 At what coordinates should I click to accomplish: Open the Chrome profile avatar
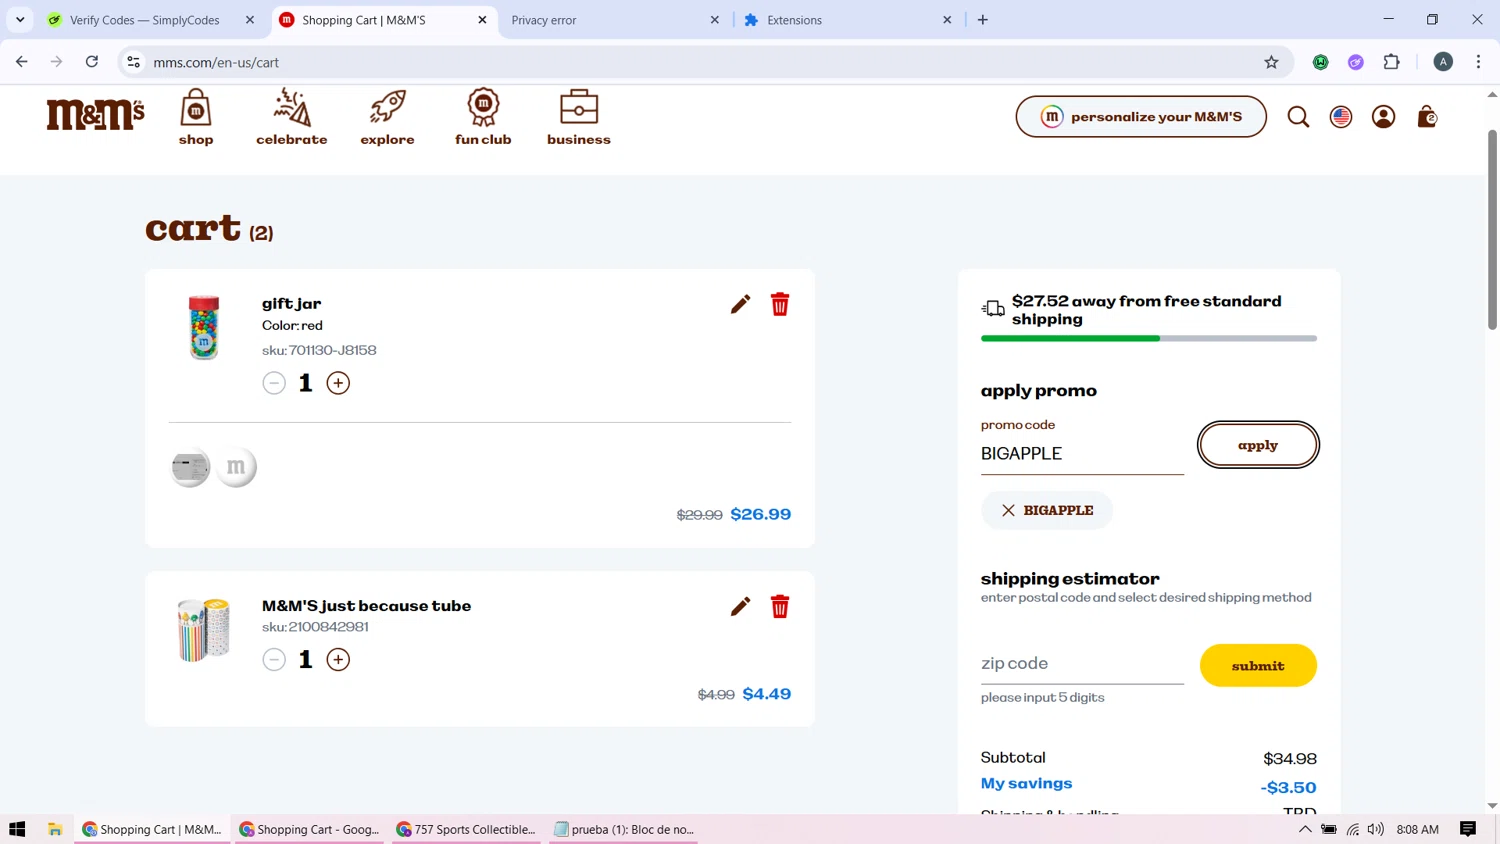(1443, 62)
